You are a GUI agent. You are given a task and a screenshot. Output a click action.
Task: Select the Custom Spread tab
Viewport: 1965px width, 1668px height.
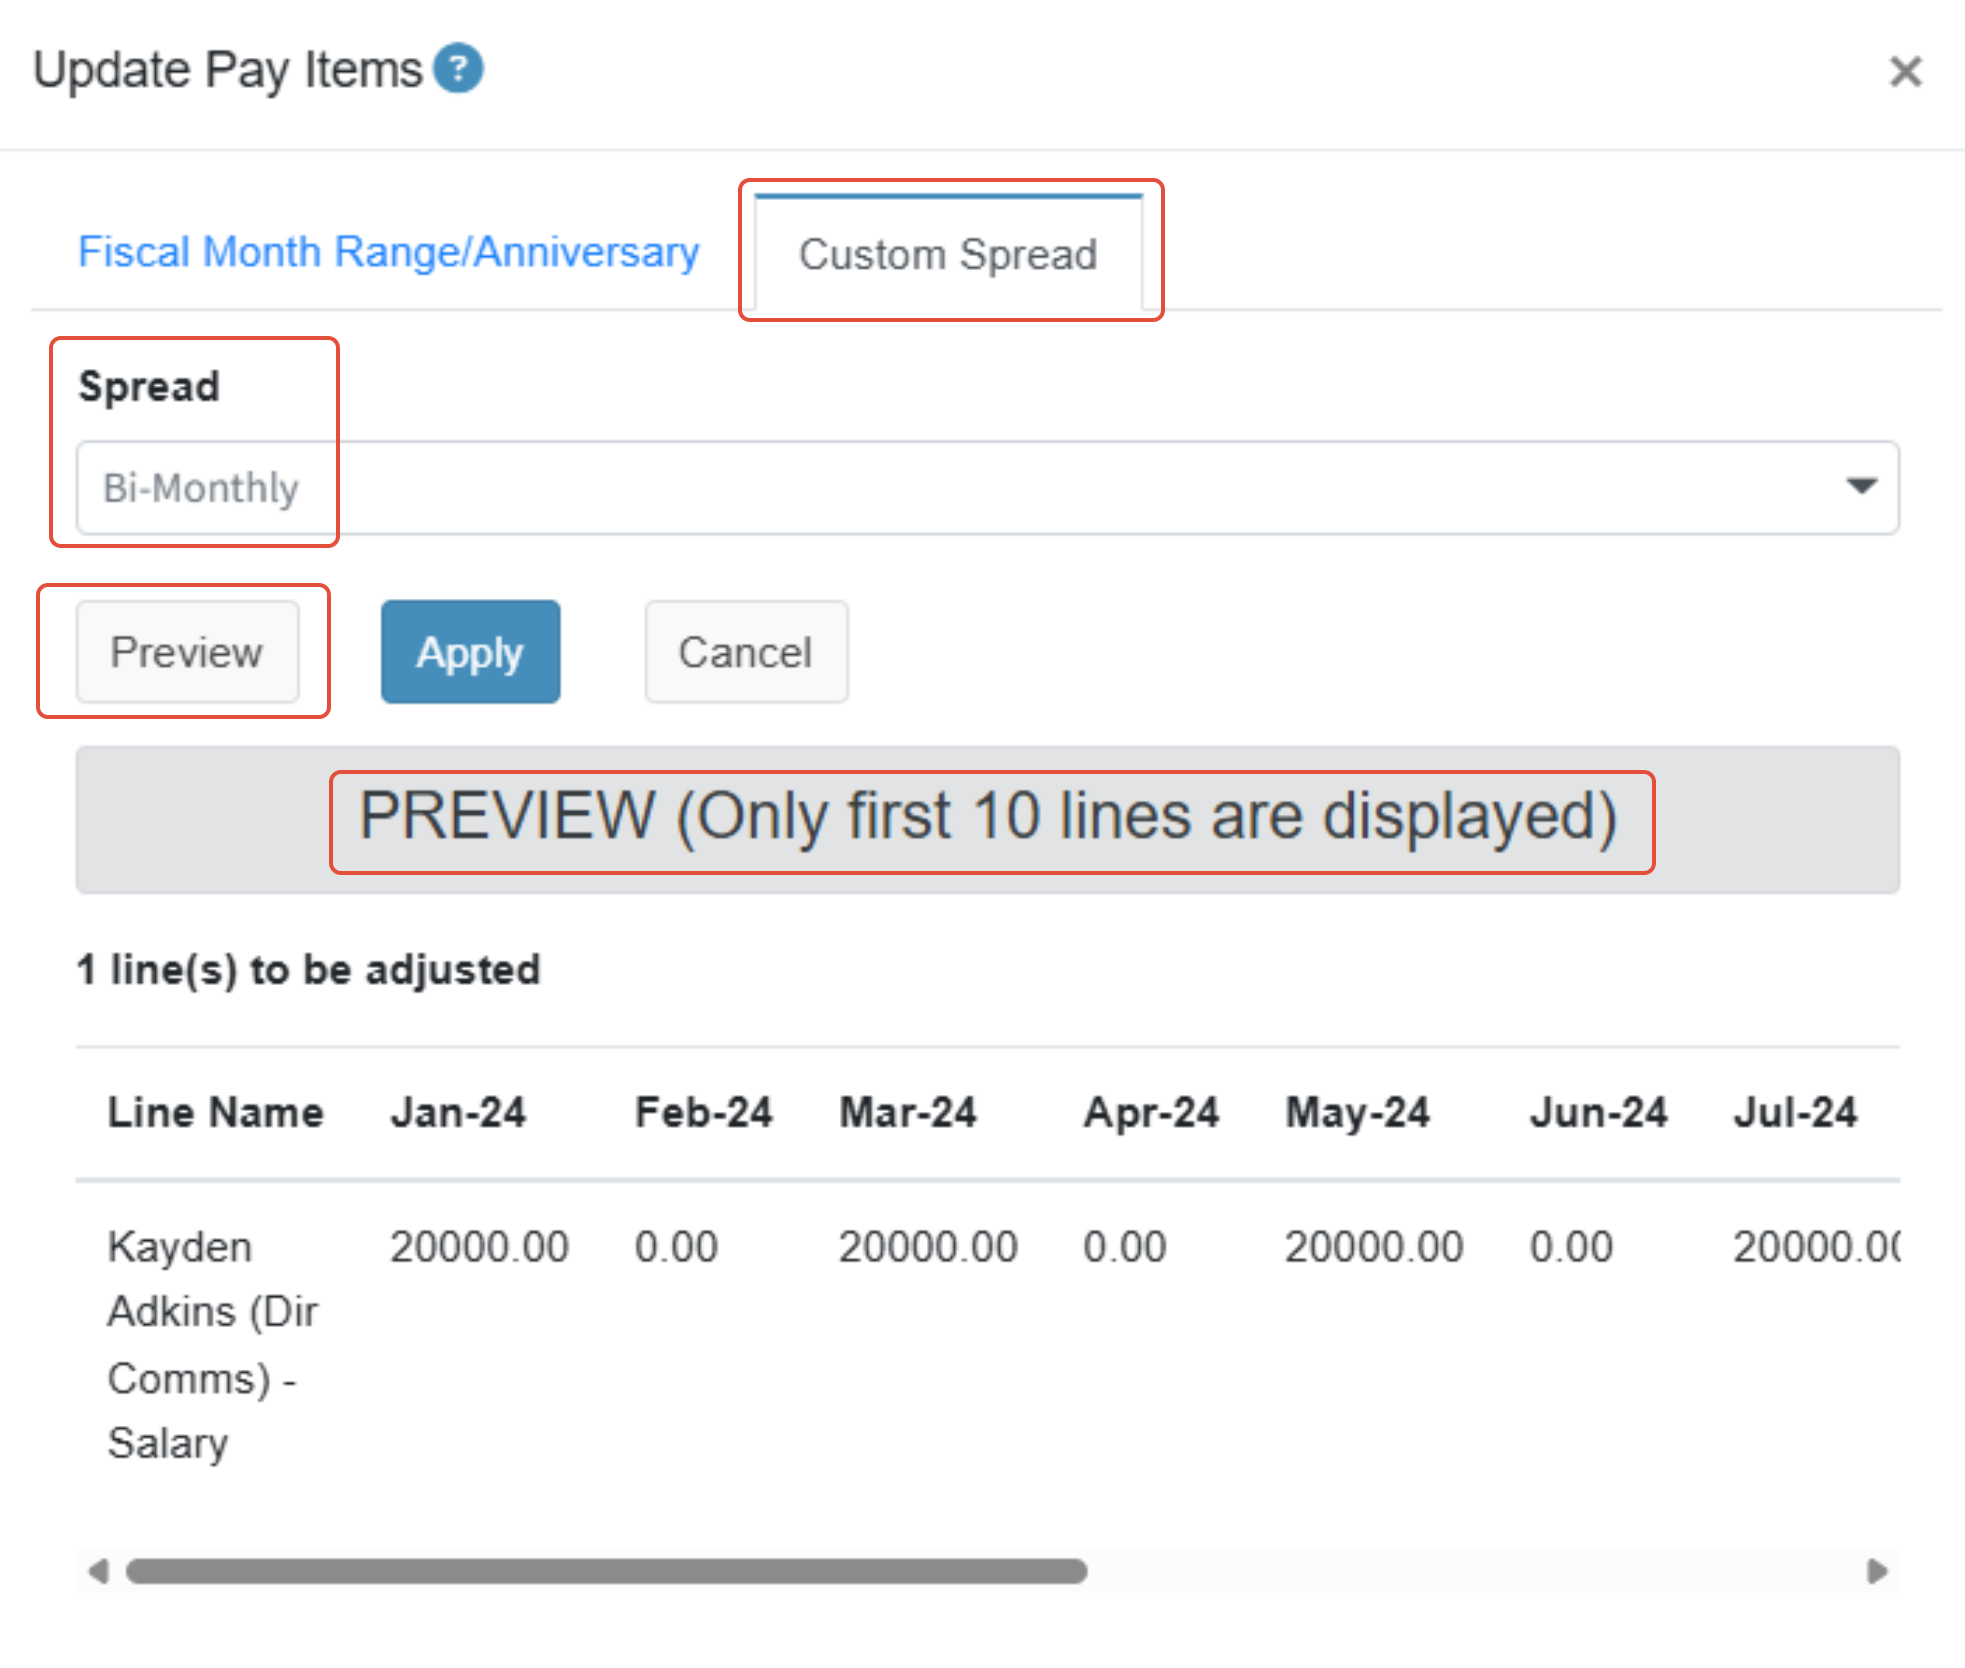[948, 254]
